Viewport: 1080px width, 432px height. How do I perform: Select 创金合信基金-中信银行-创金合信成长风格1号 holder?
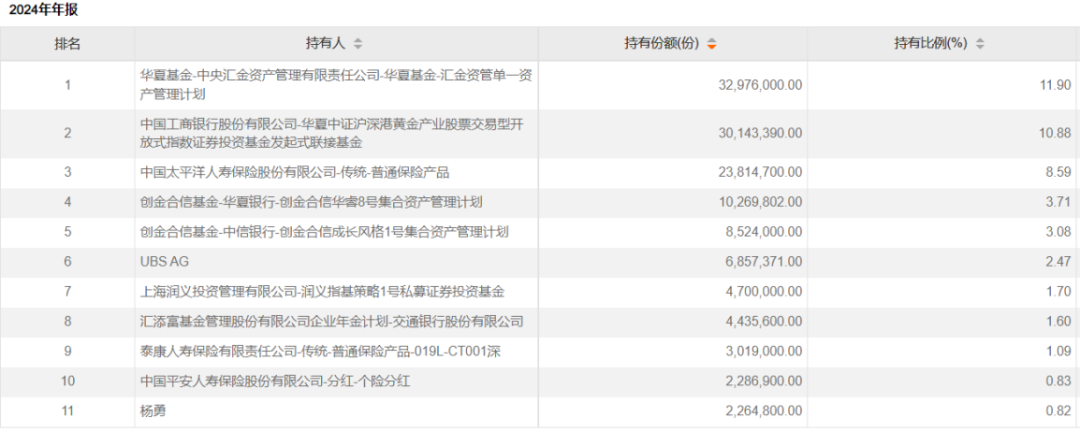324,232
